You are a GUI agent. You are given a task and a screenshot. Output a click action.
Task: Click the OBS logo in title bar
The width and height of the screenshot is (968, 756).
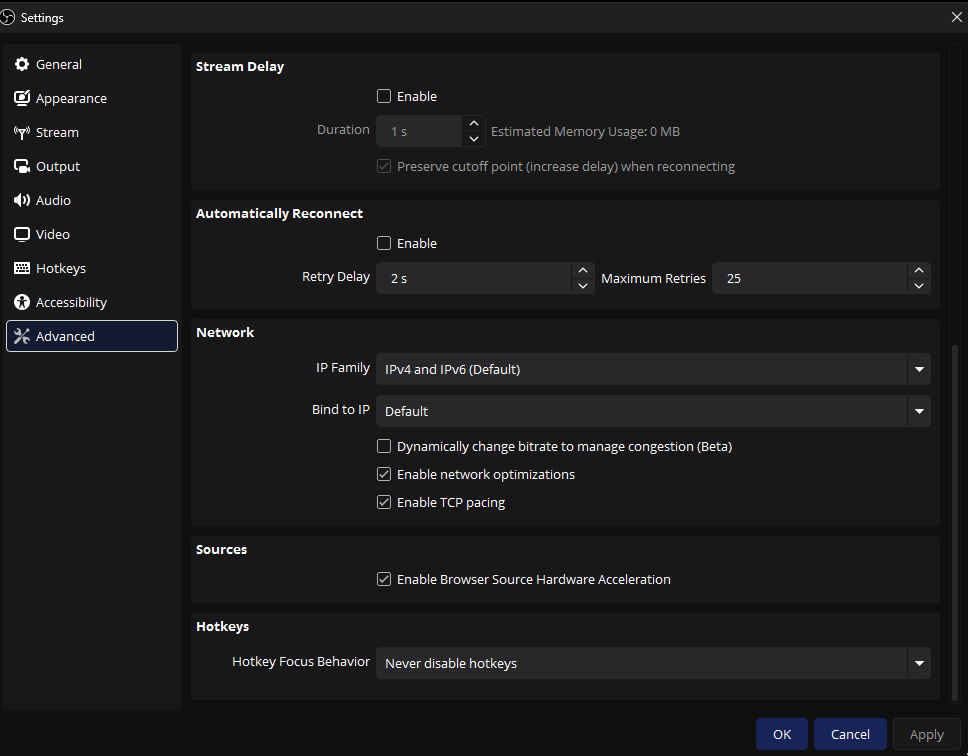click(7, 17)
